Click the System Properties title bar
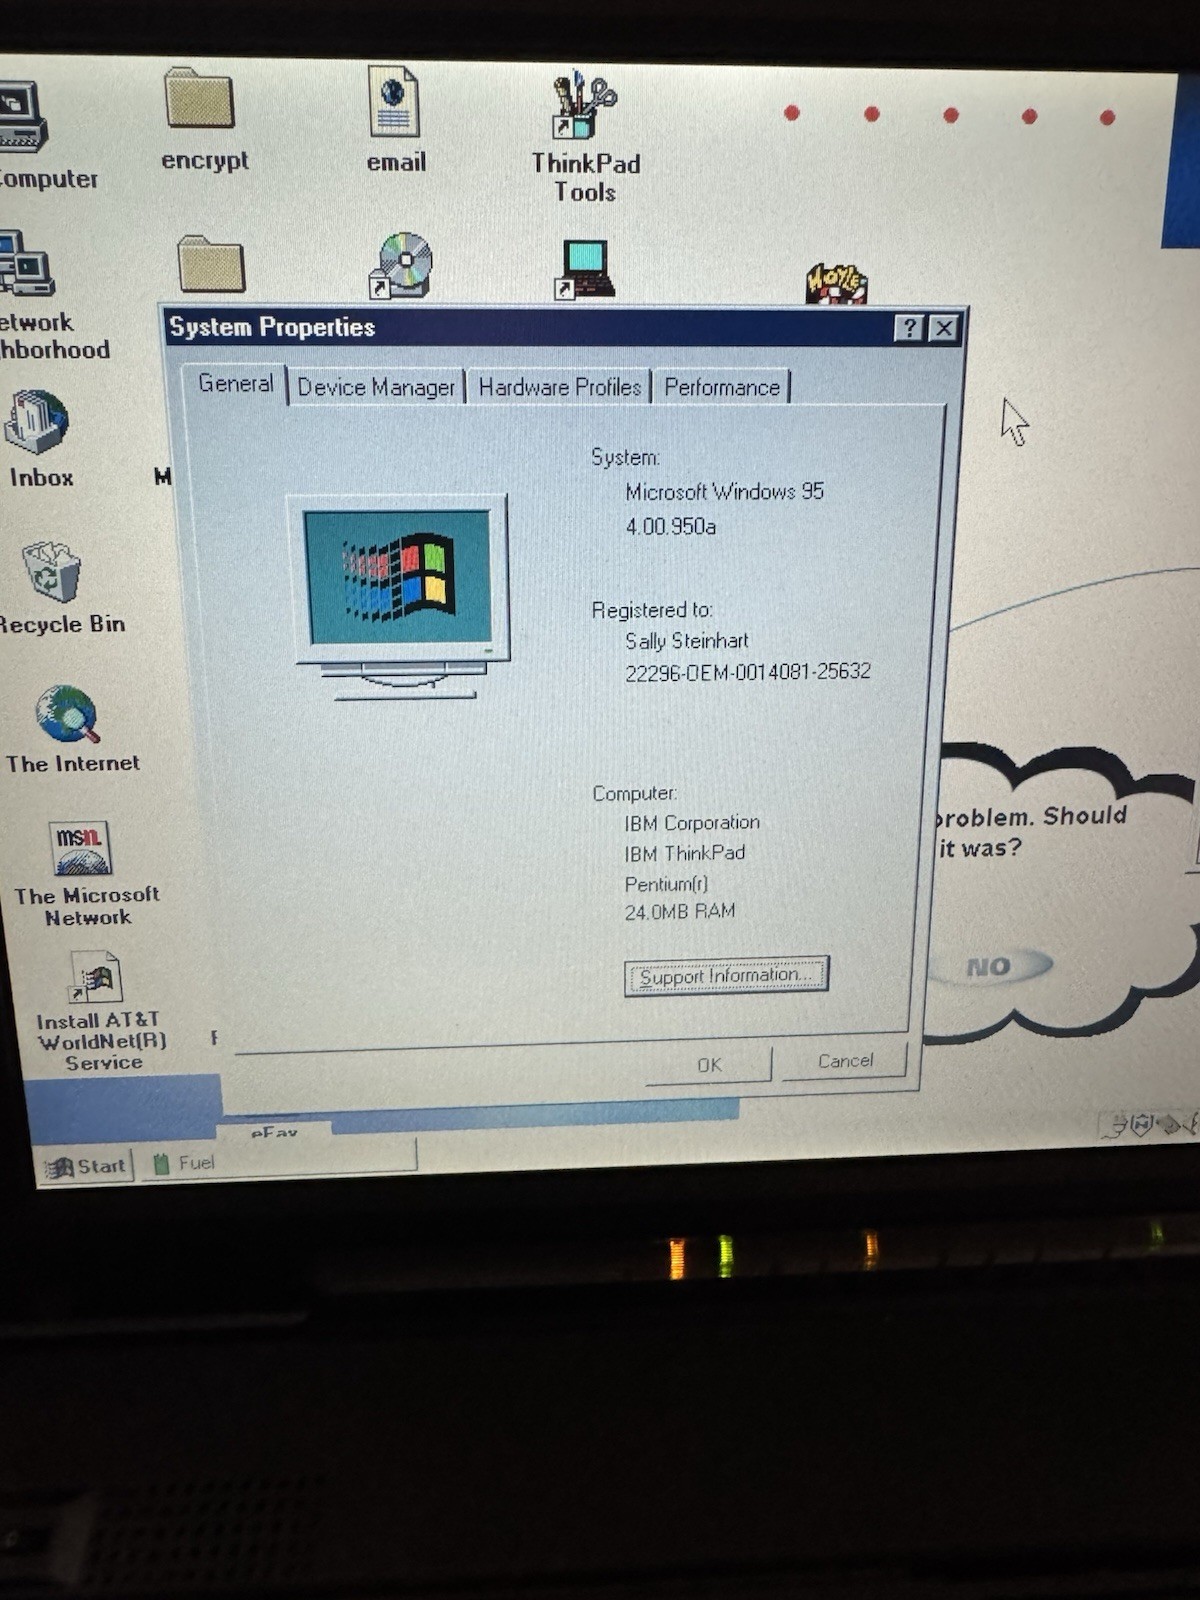This screenshot has height=1600, width=1200. 565,327
